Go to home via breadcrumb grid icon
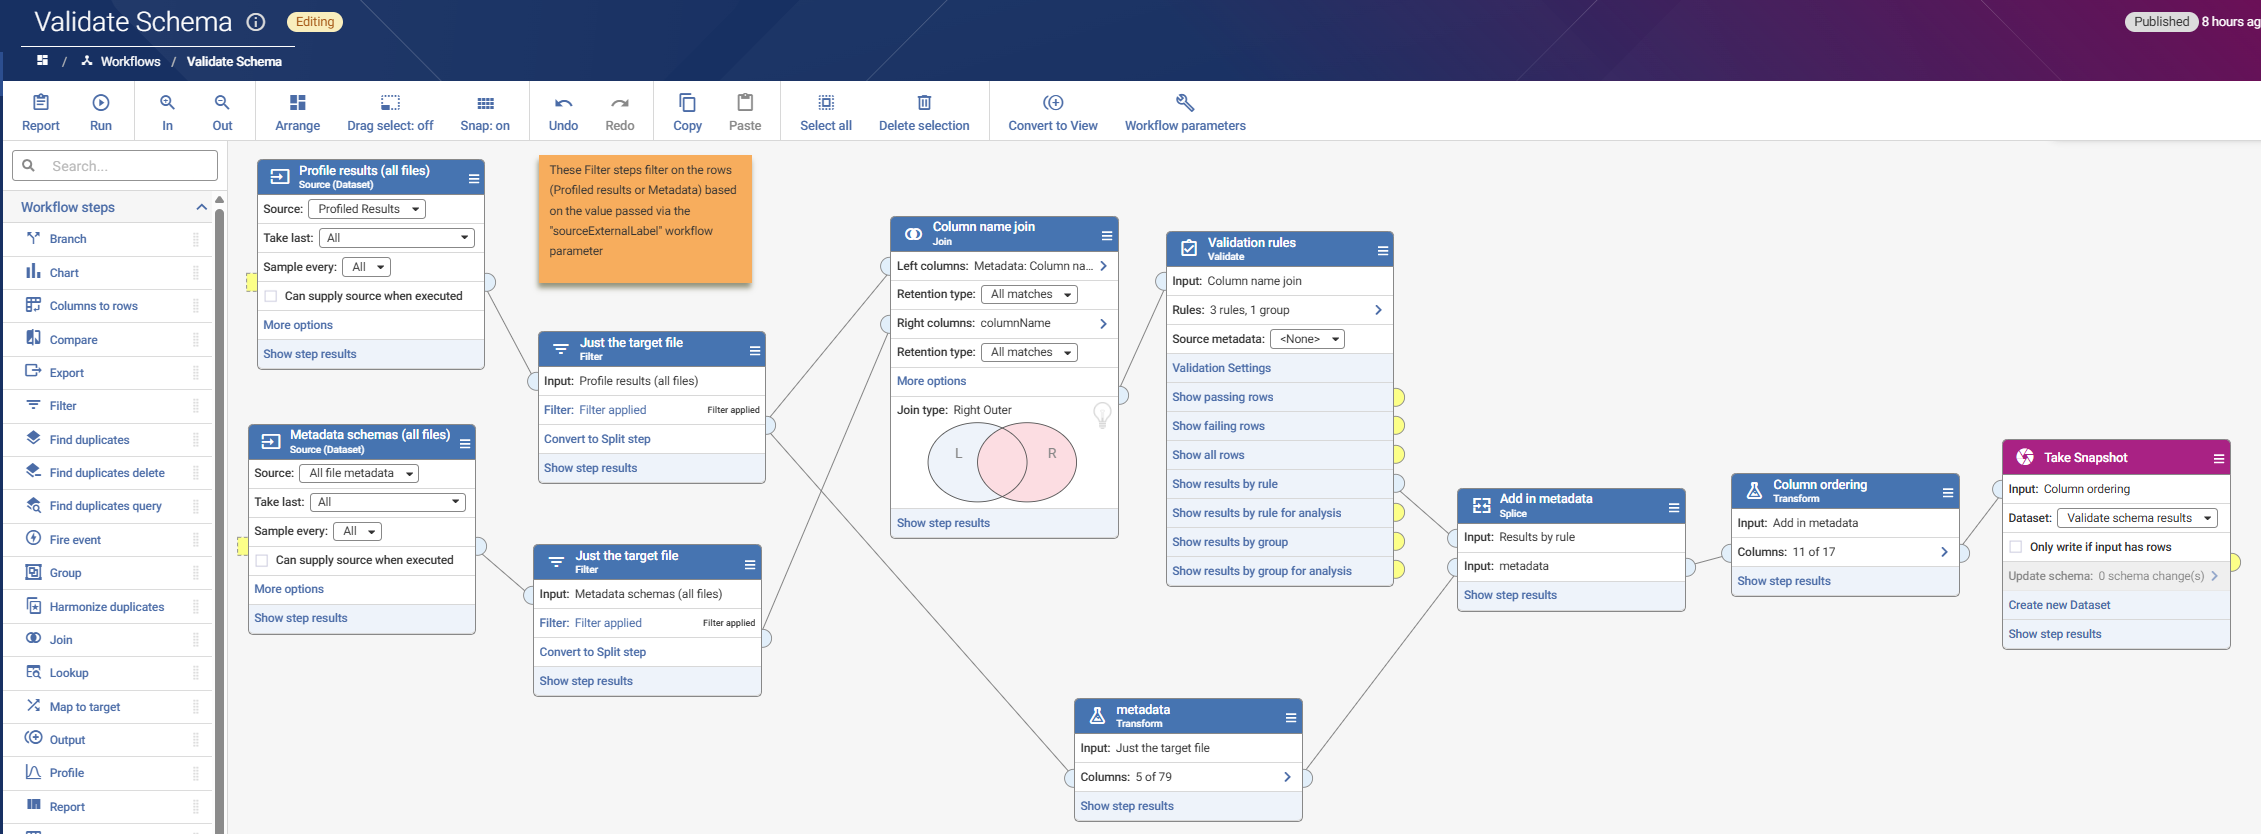Image resolution: width=2261 pixels, height=834 pixels. (x=42, y=61)
